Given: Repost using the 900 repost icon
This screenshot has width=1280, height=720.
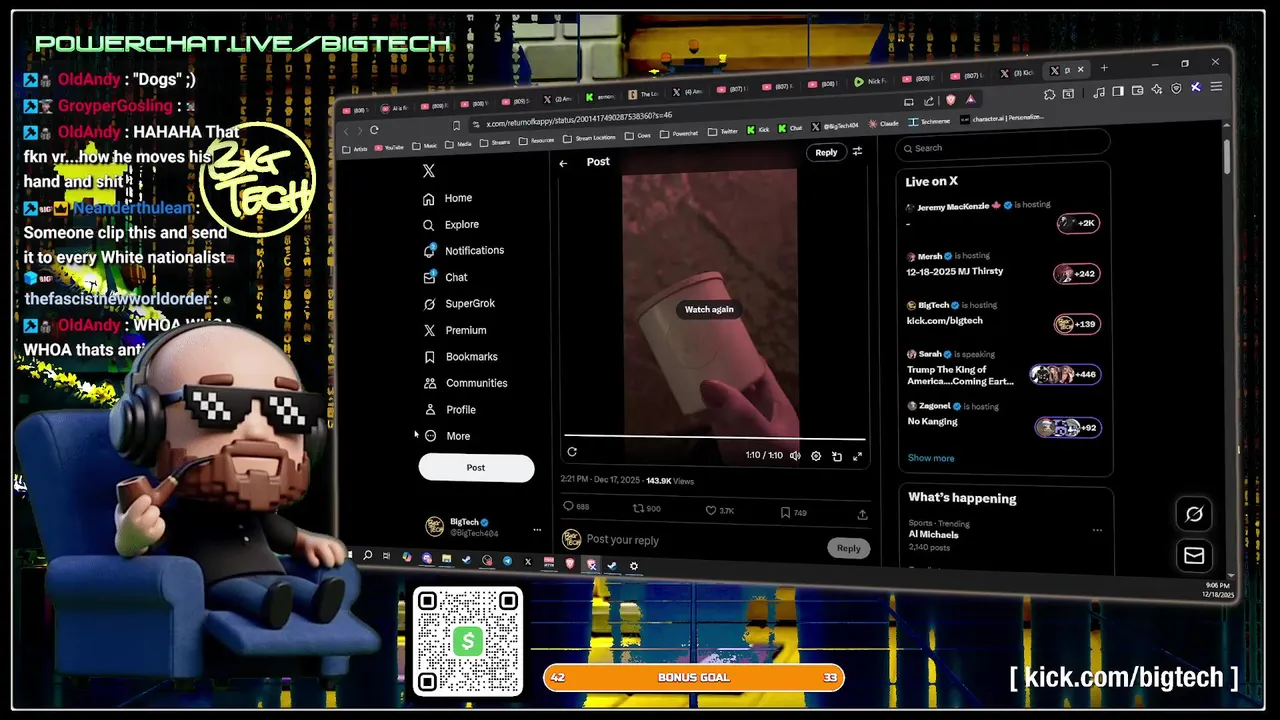Looking at the screenshot, I should coord(638,509).
